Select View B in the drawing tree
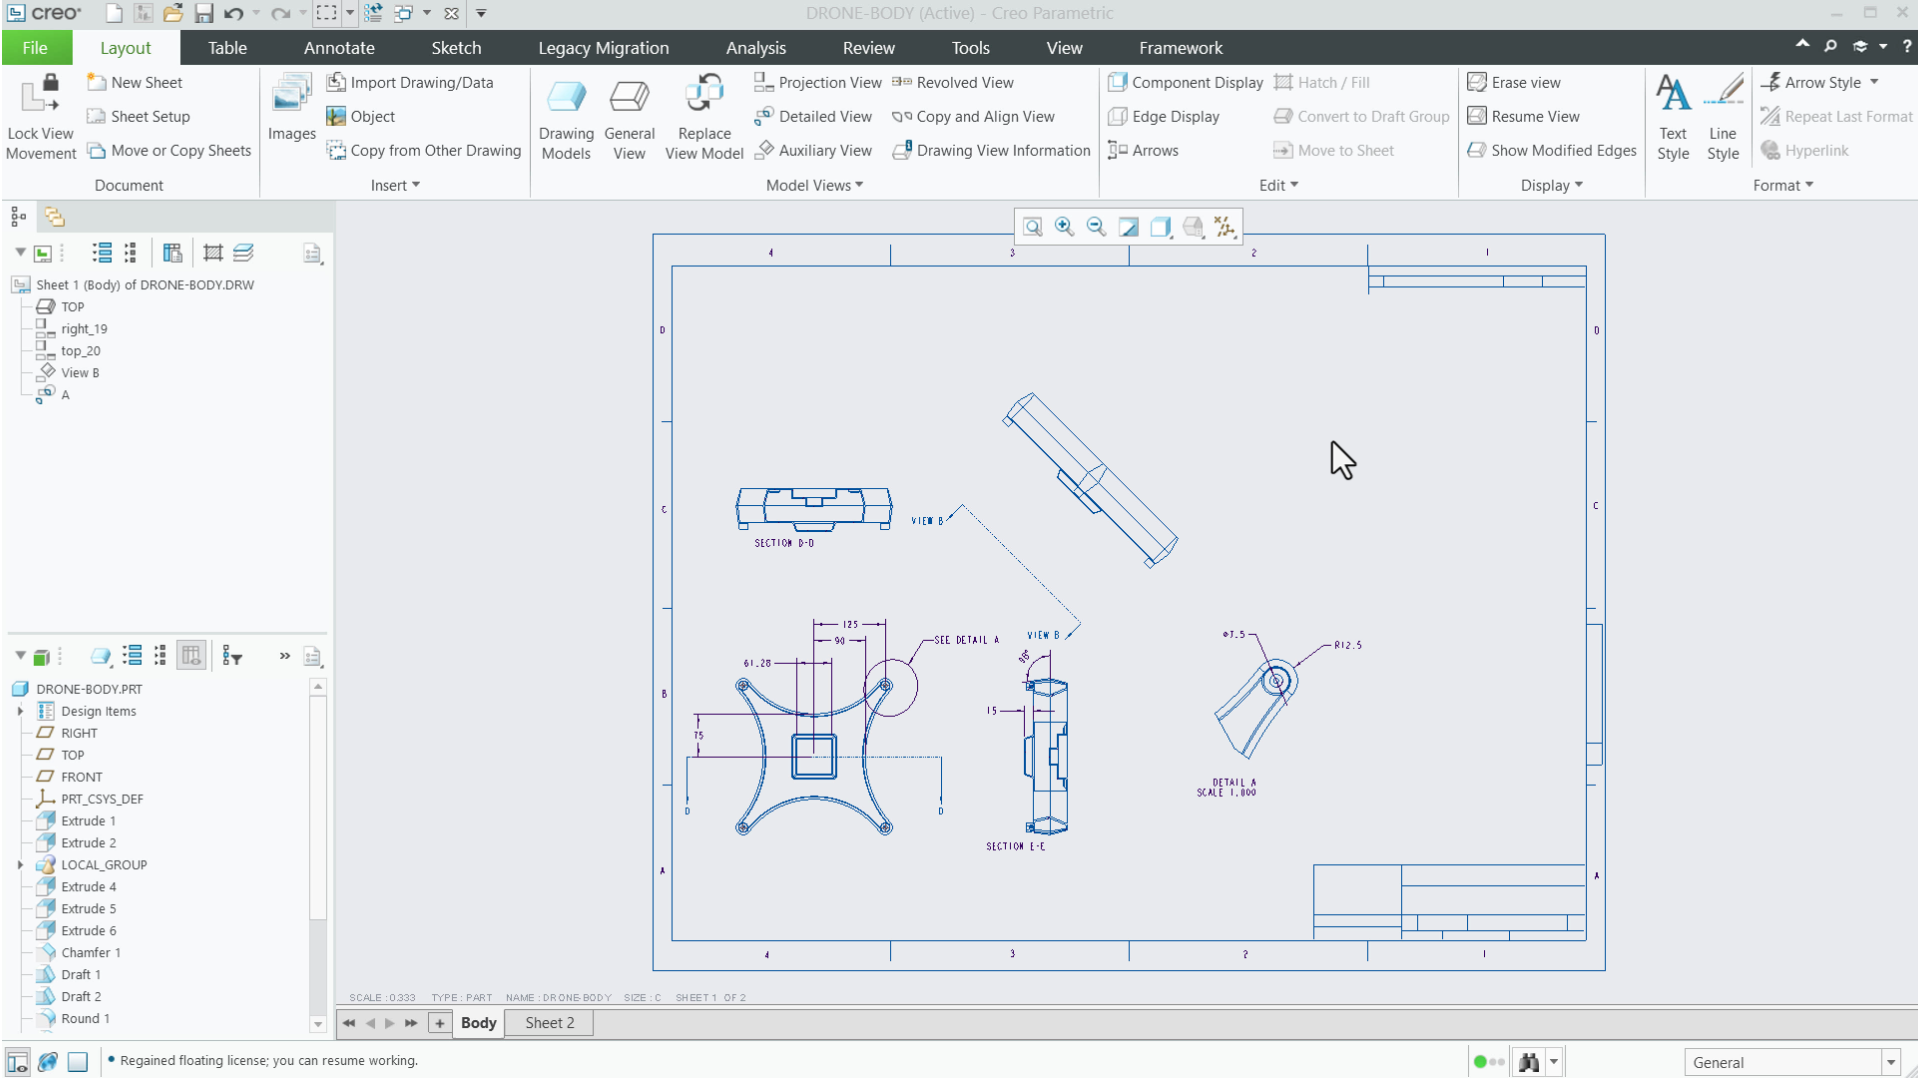The image size is (1920, 1078). coord(79,373)
